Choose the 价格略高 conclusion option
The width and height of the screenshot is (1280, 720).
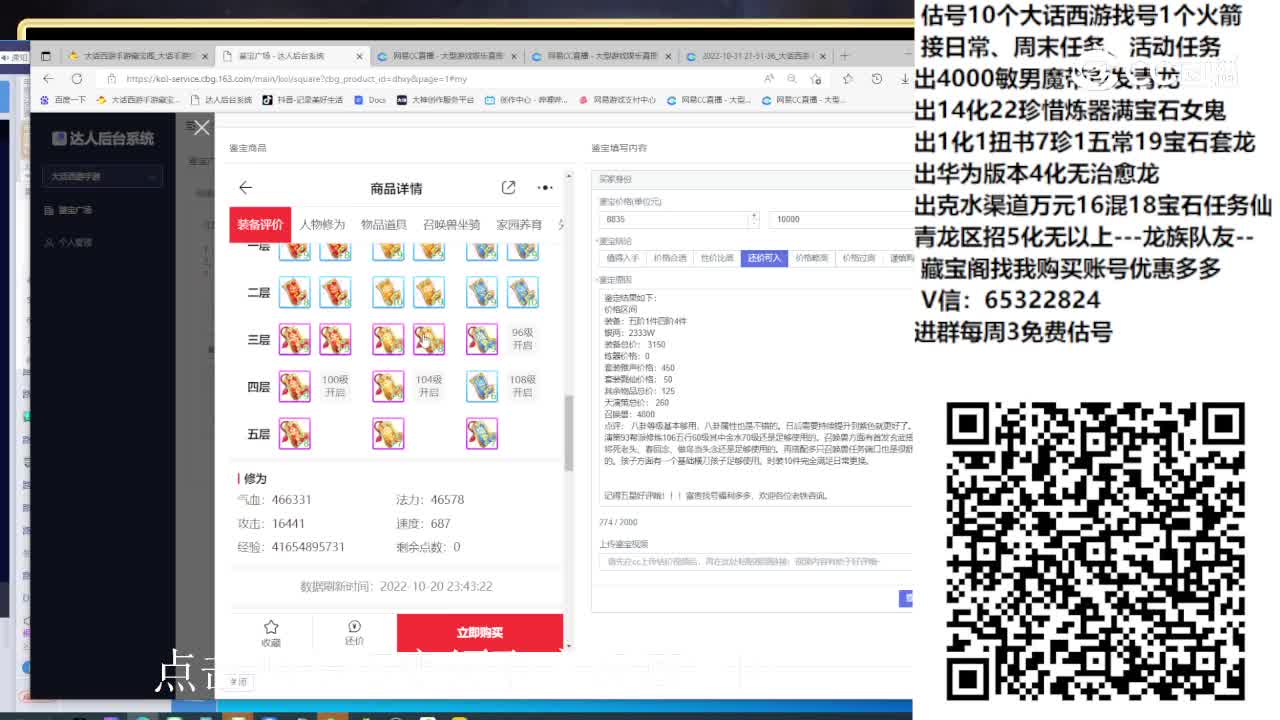tap(811, 258)
